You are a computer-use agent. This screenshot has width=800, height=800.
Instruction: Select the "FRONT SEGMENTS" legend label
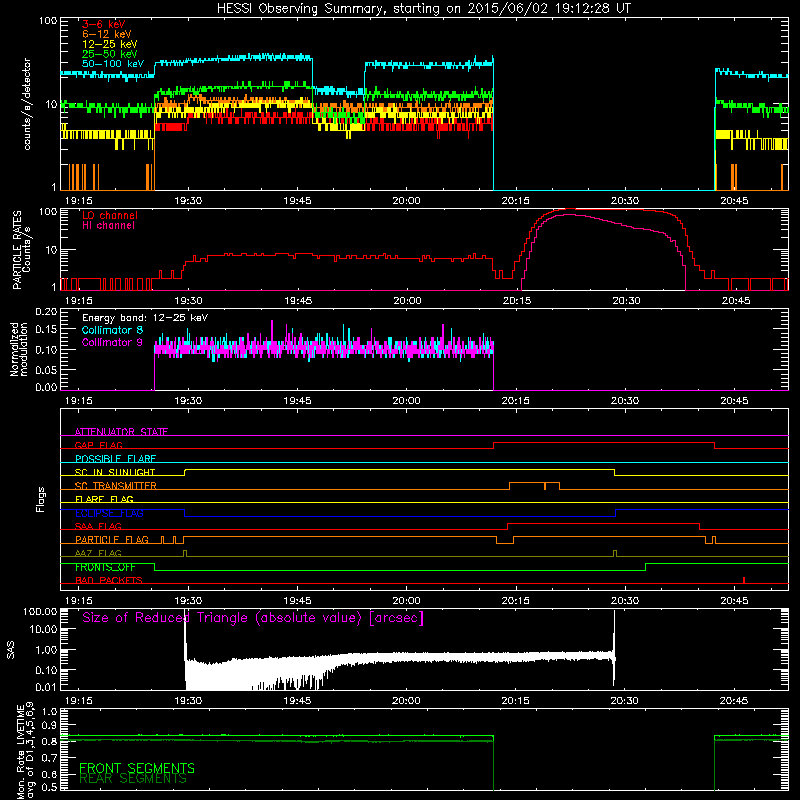coord(137,768)
